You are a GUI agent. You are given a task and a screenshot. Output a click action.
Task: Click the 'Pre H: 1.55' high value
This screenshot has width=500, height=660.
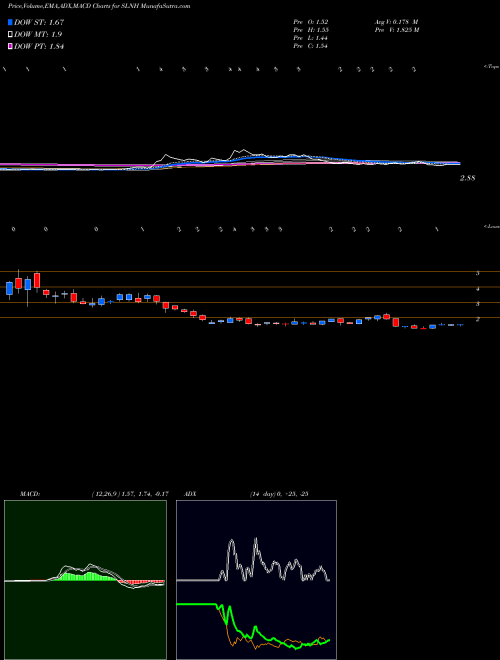click(x=311, y=30)
